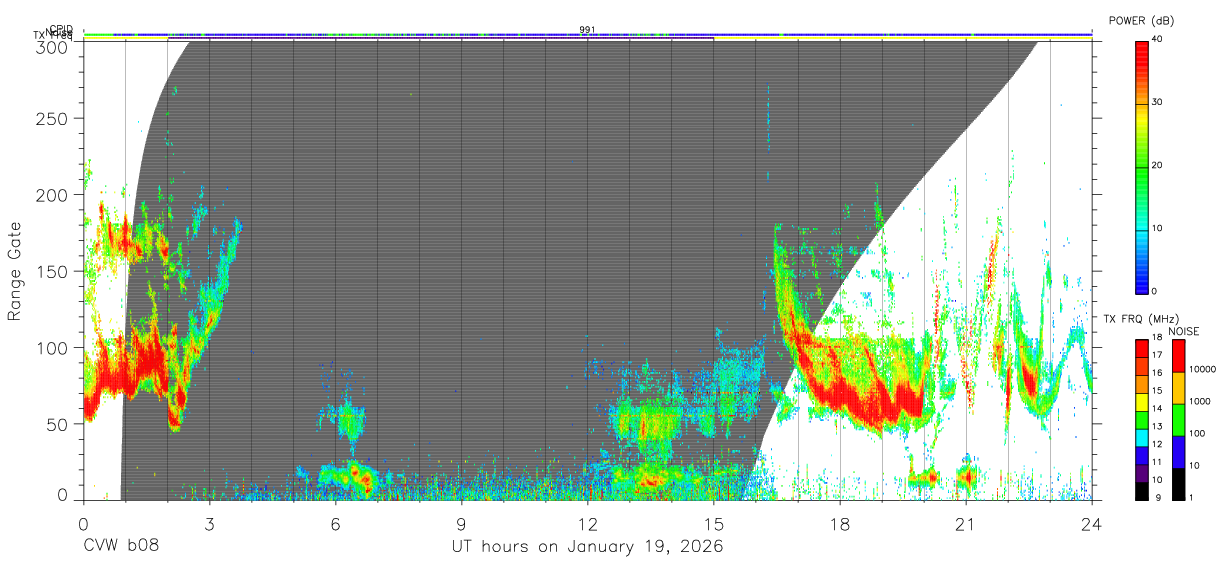Click the '200' tick on Range Gate axis
Viewport: 1228px width, 567px height.
(x=54, y=195)
